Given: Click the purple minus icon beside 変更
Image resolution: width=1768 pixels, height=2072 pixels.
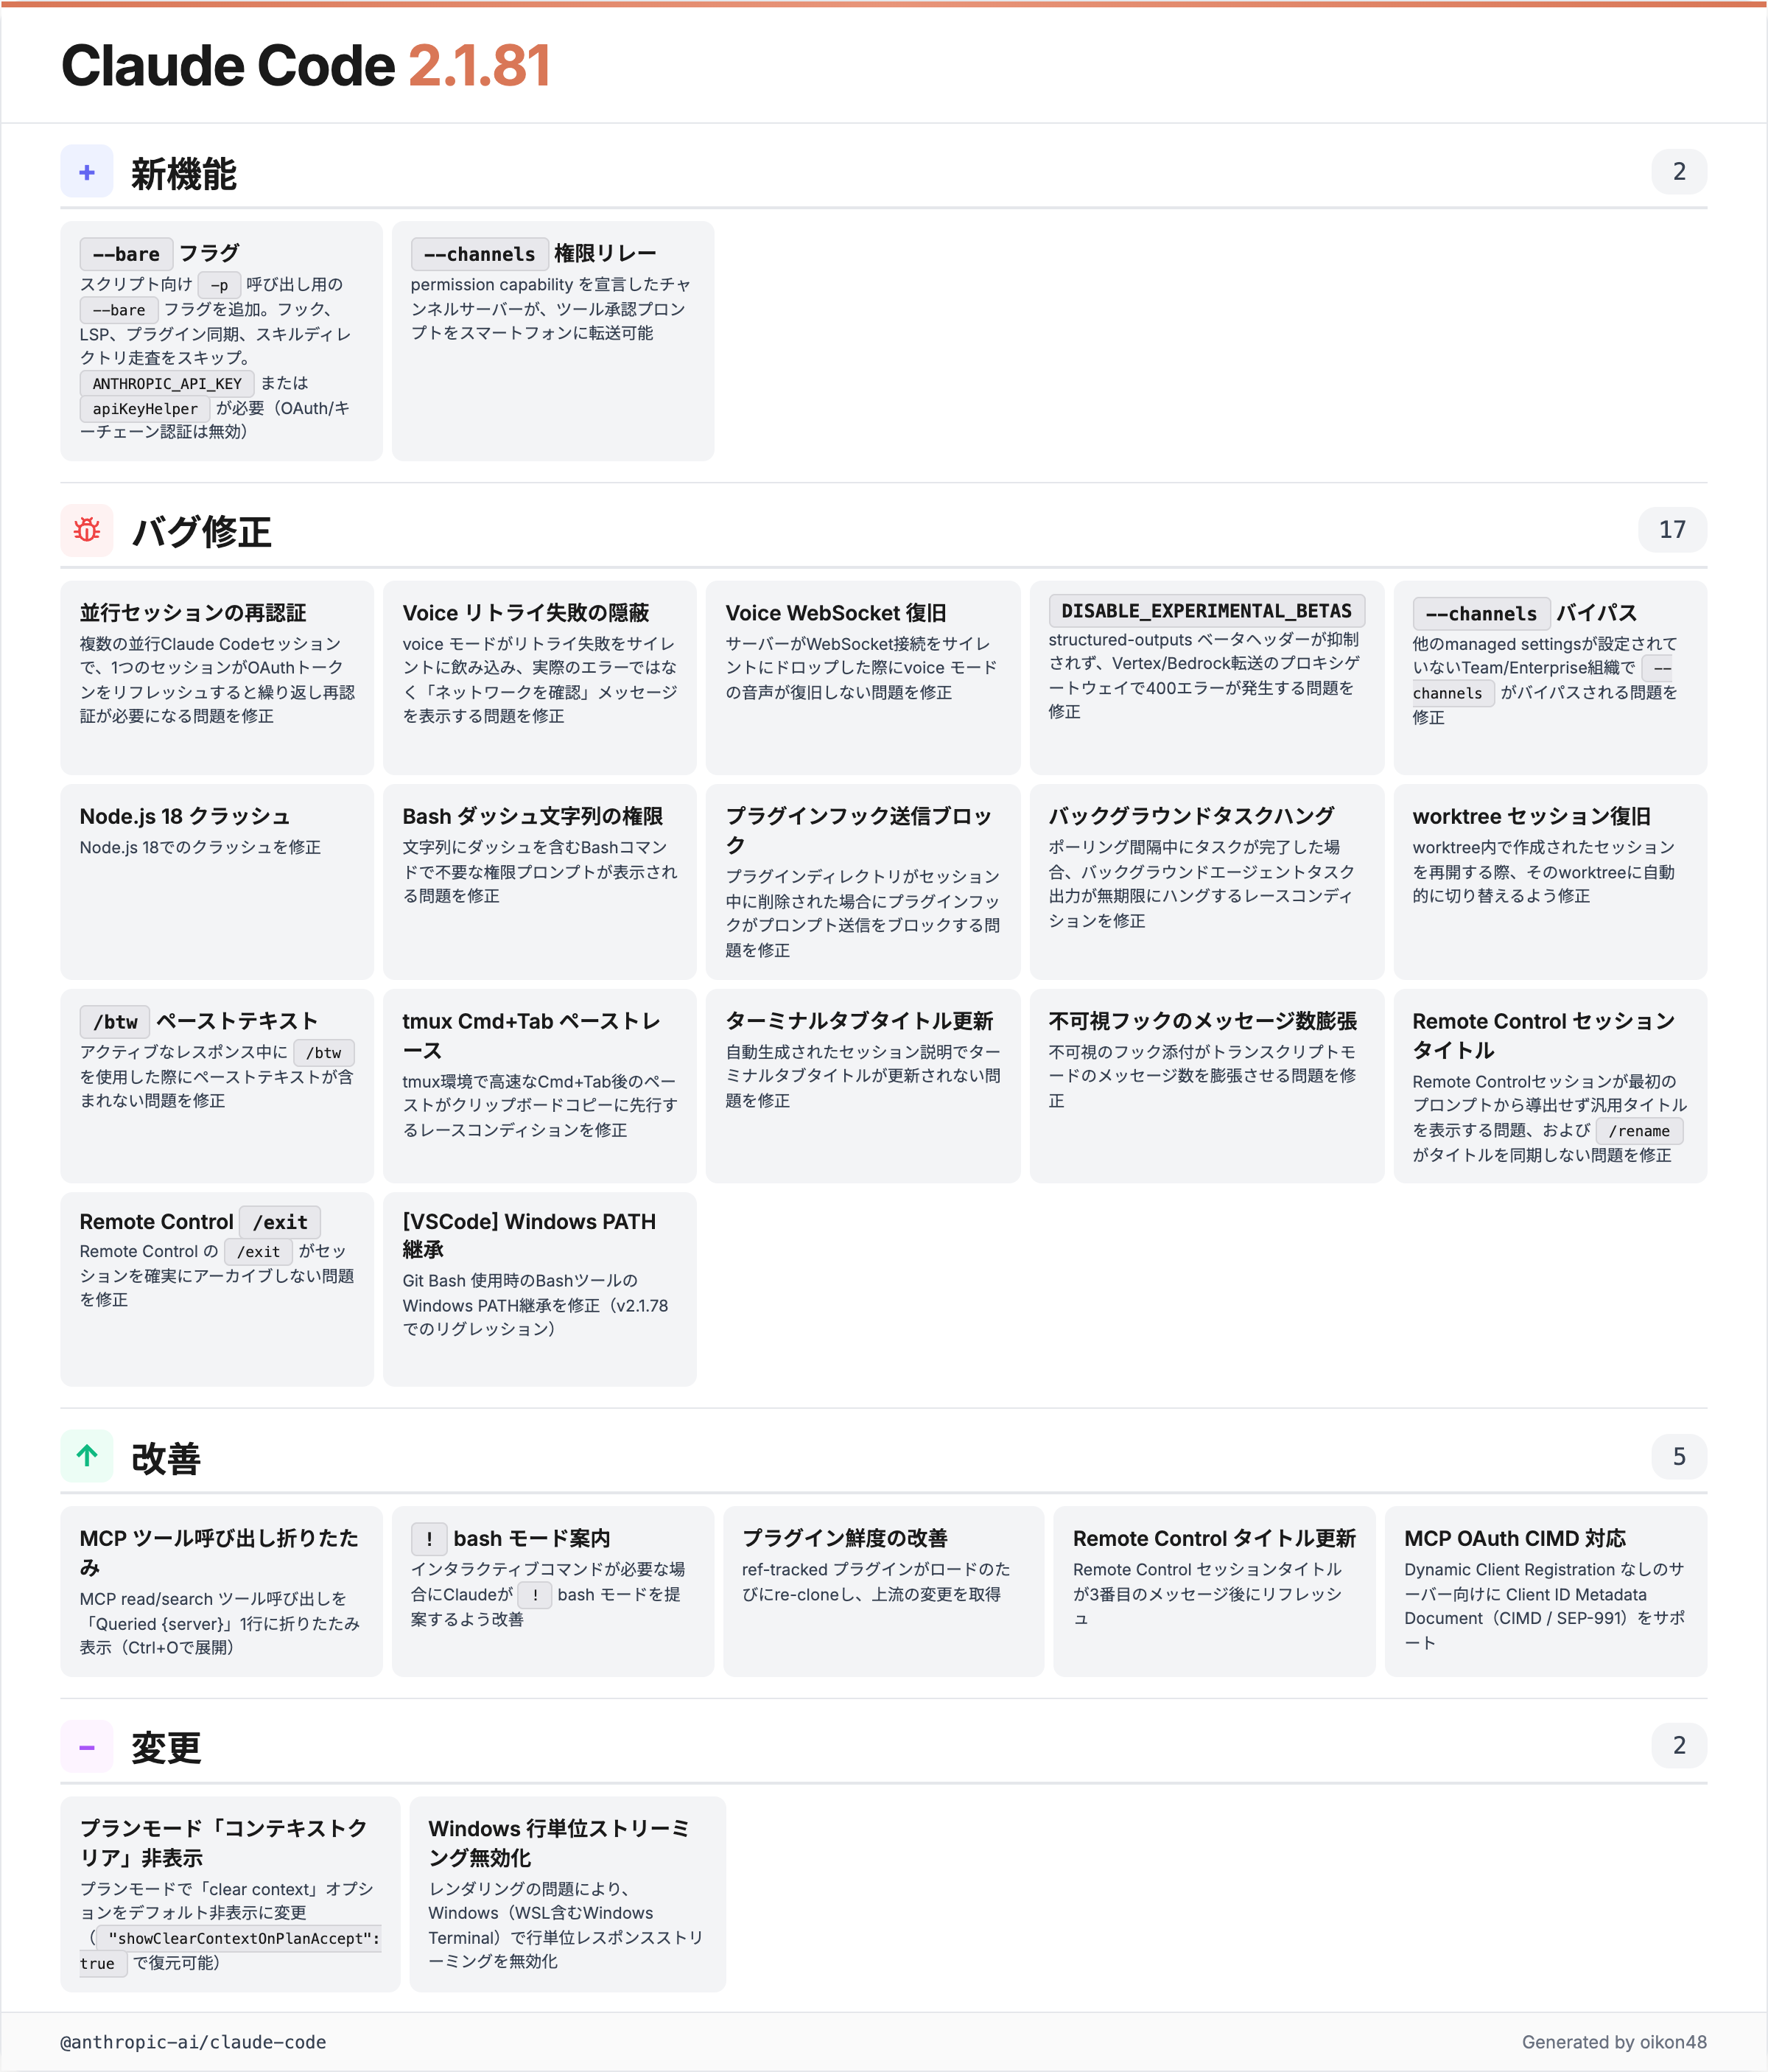Looking at the screenshot, I should click(x=87, y=1746).
